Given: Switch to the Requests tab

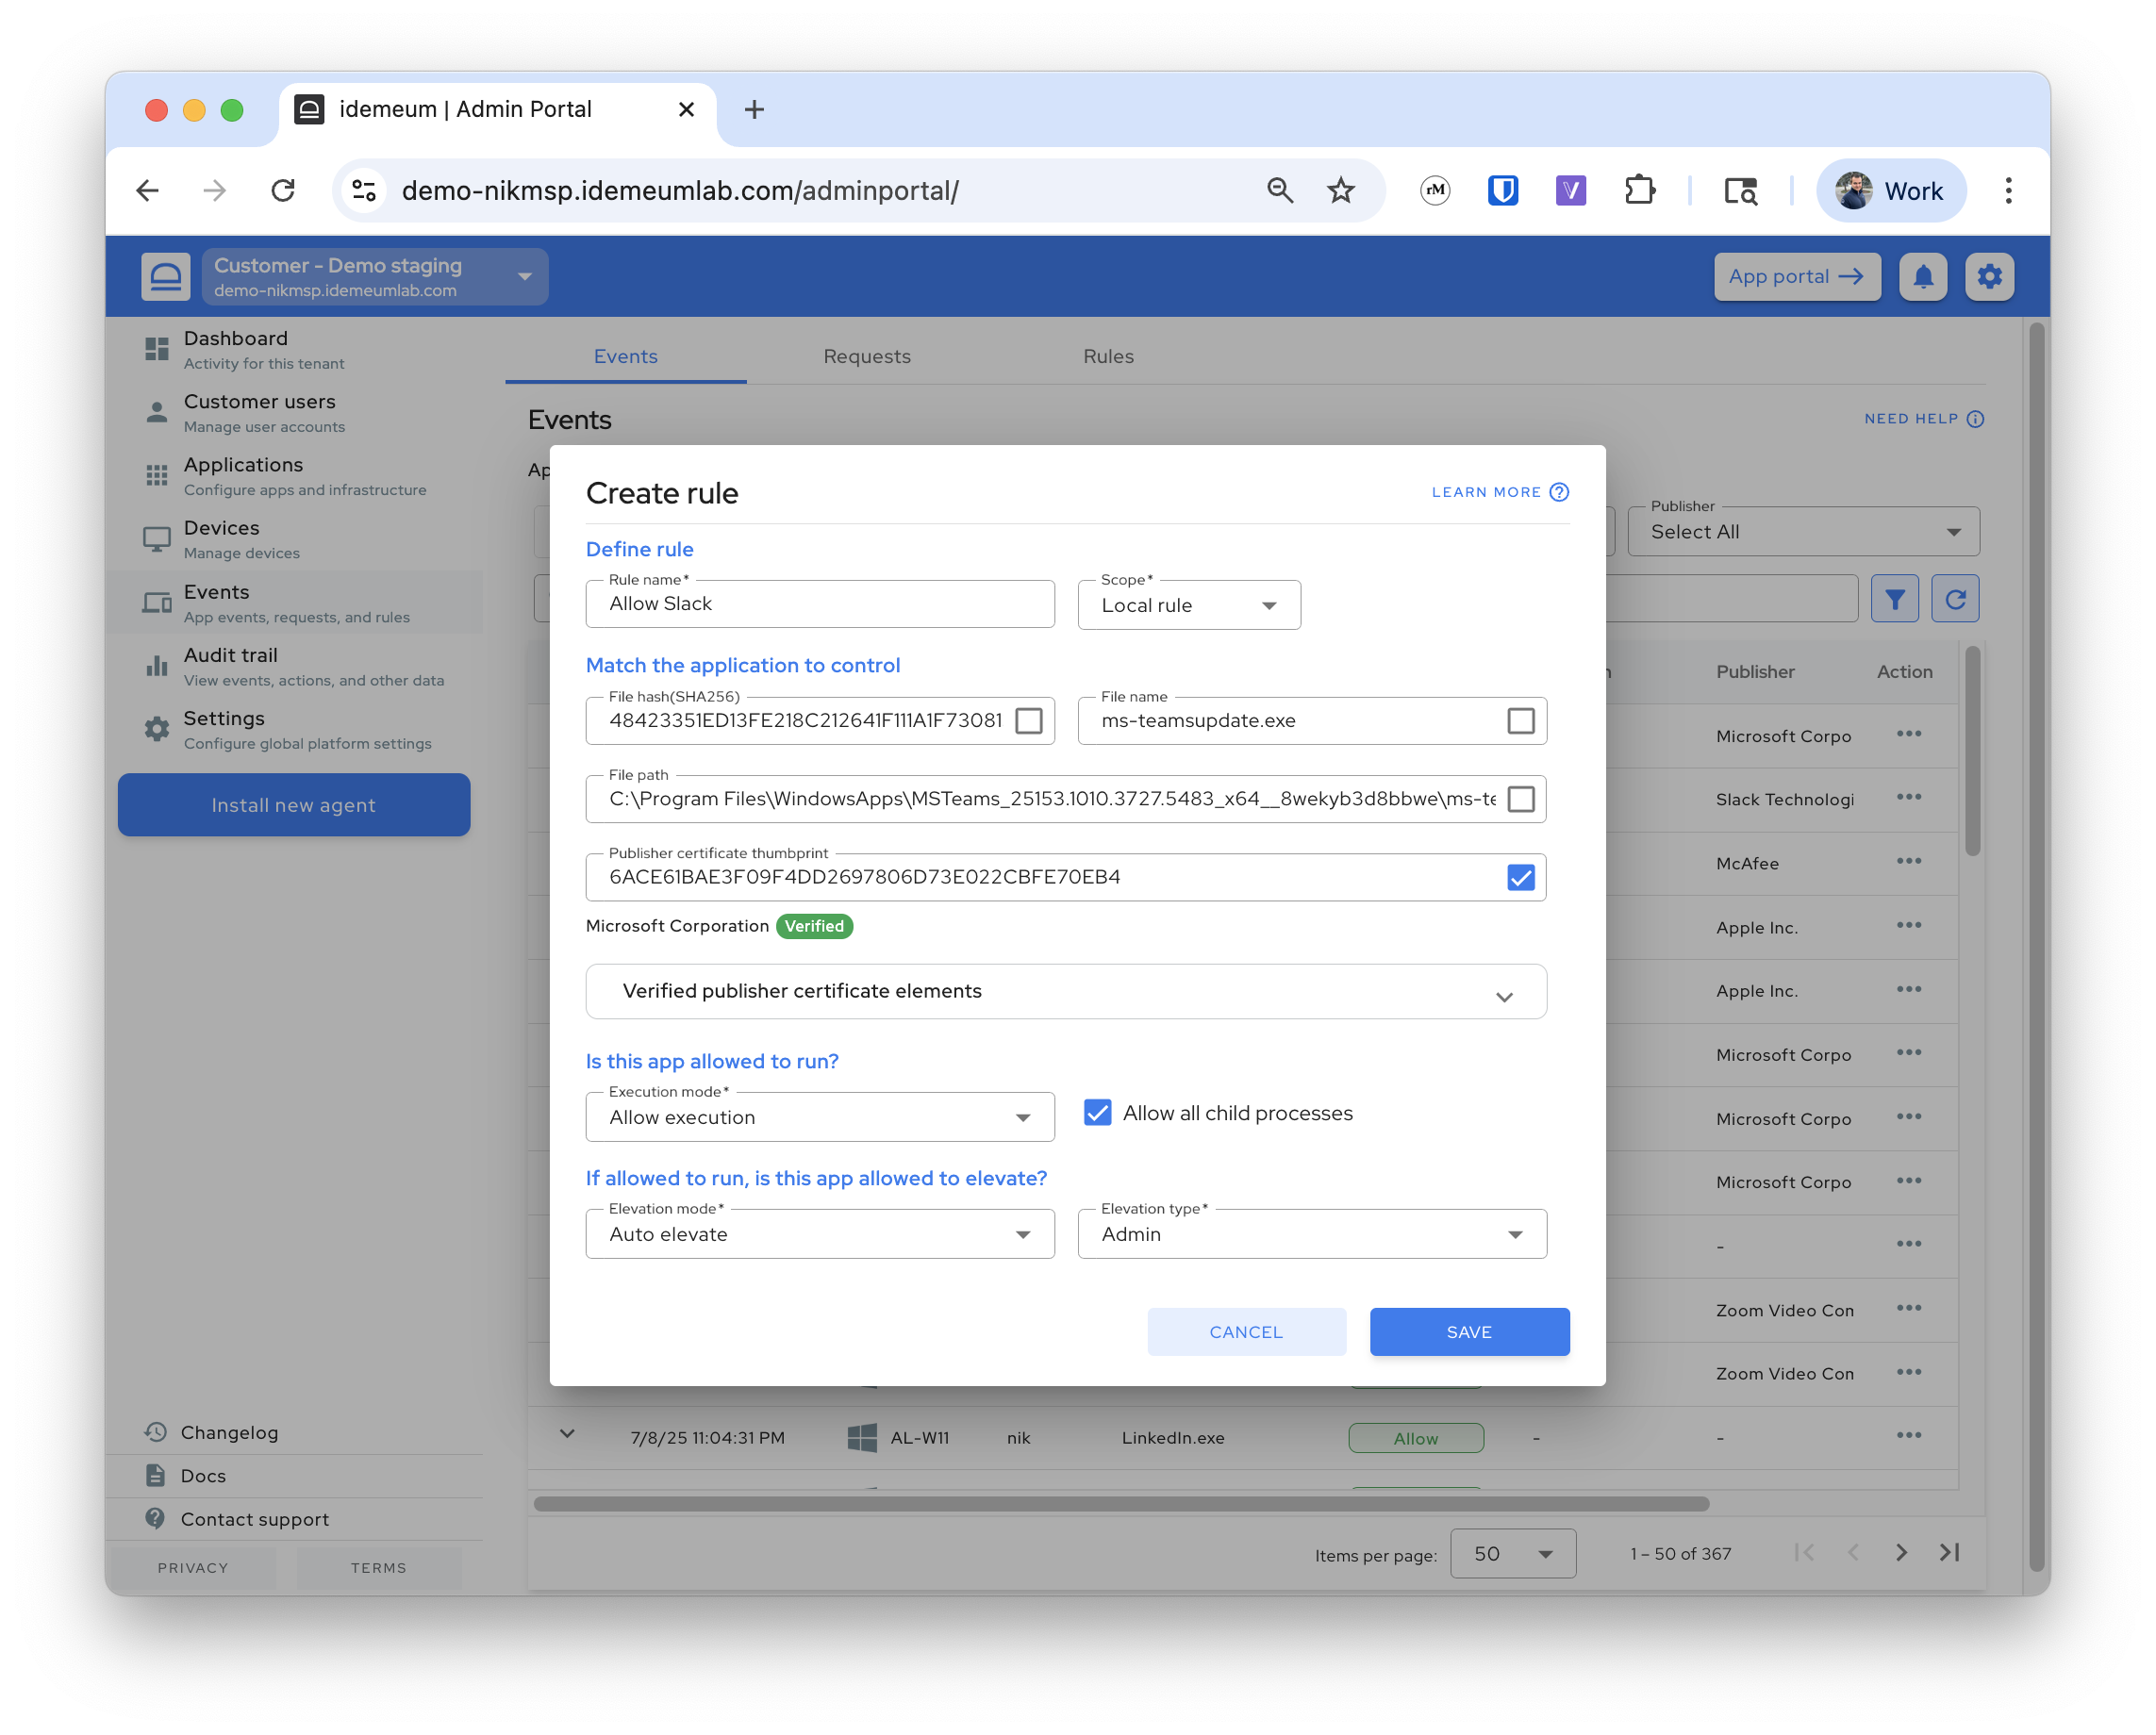Looking at the screenshot, I should (x=867, y=356).
